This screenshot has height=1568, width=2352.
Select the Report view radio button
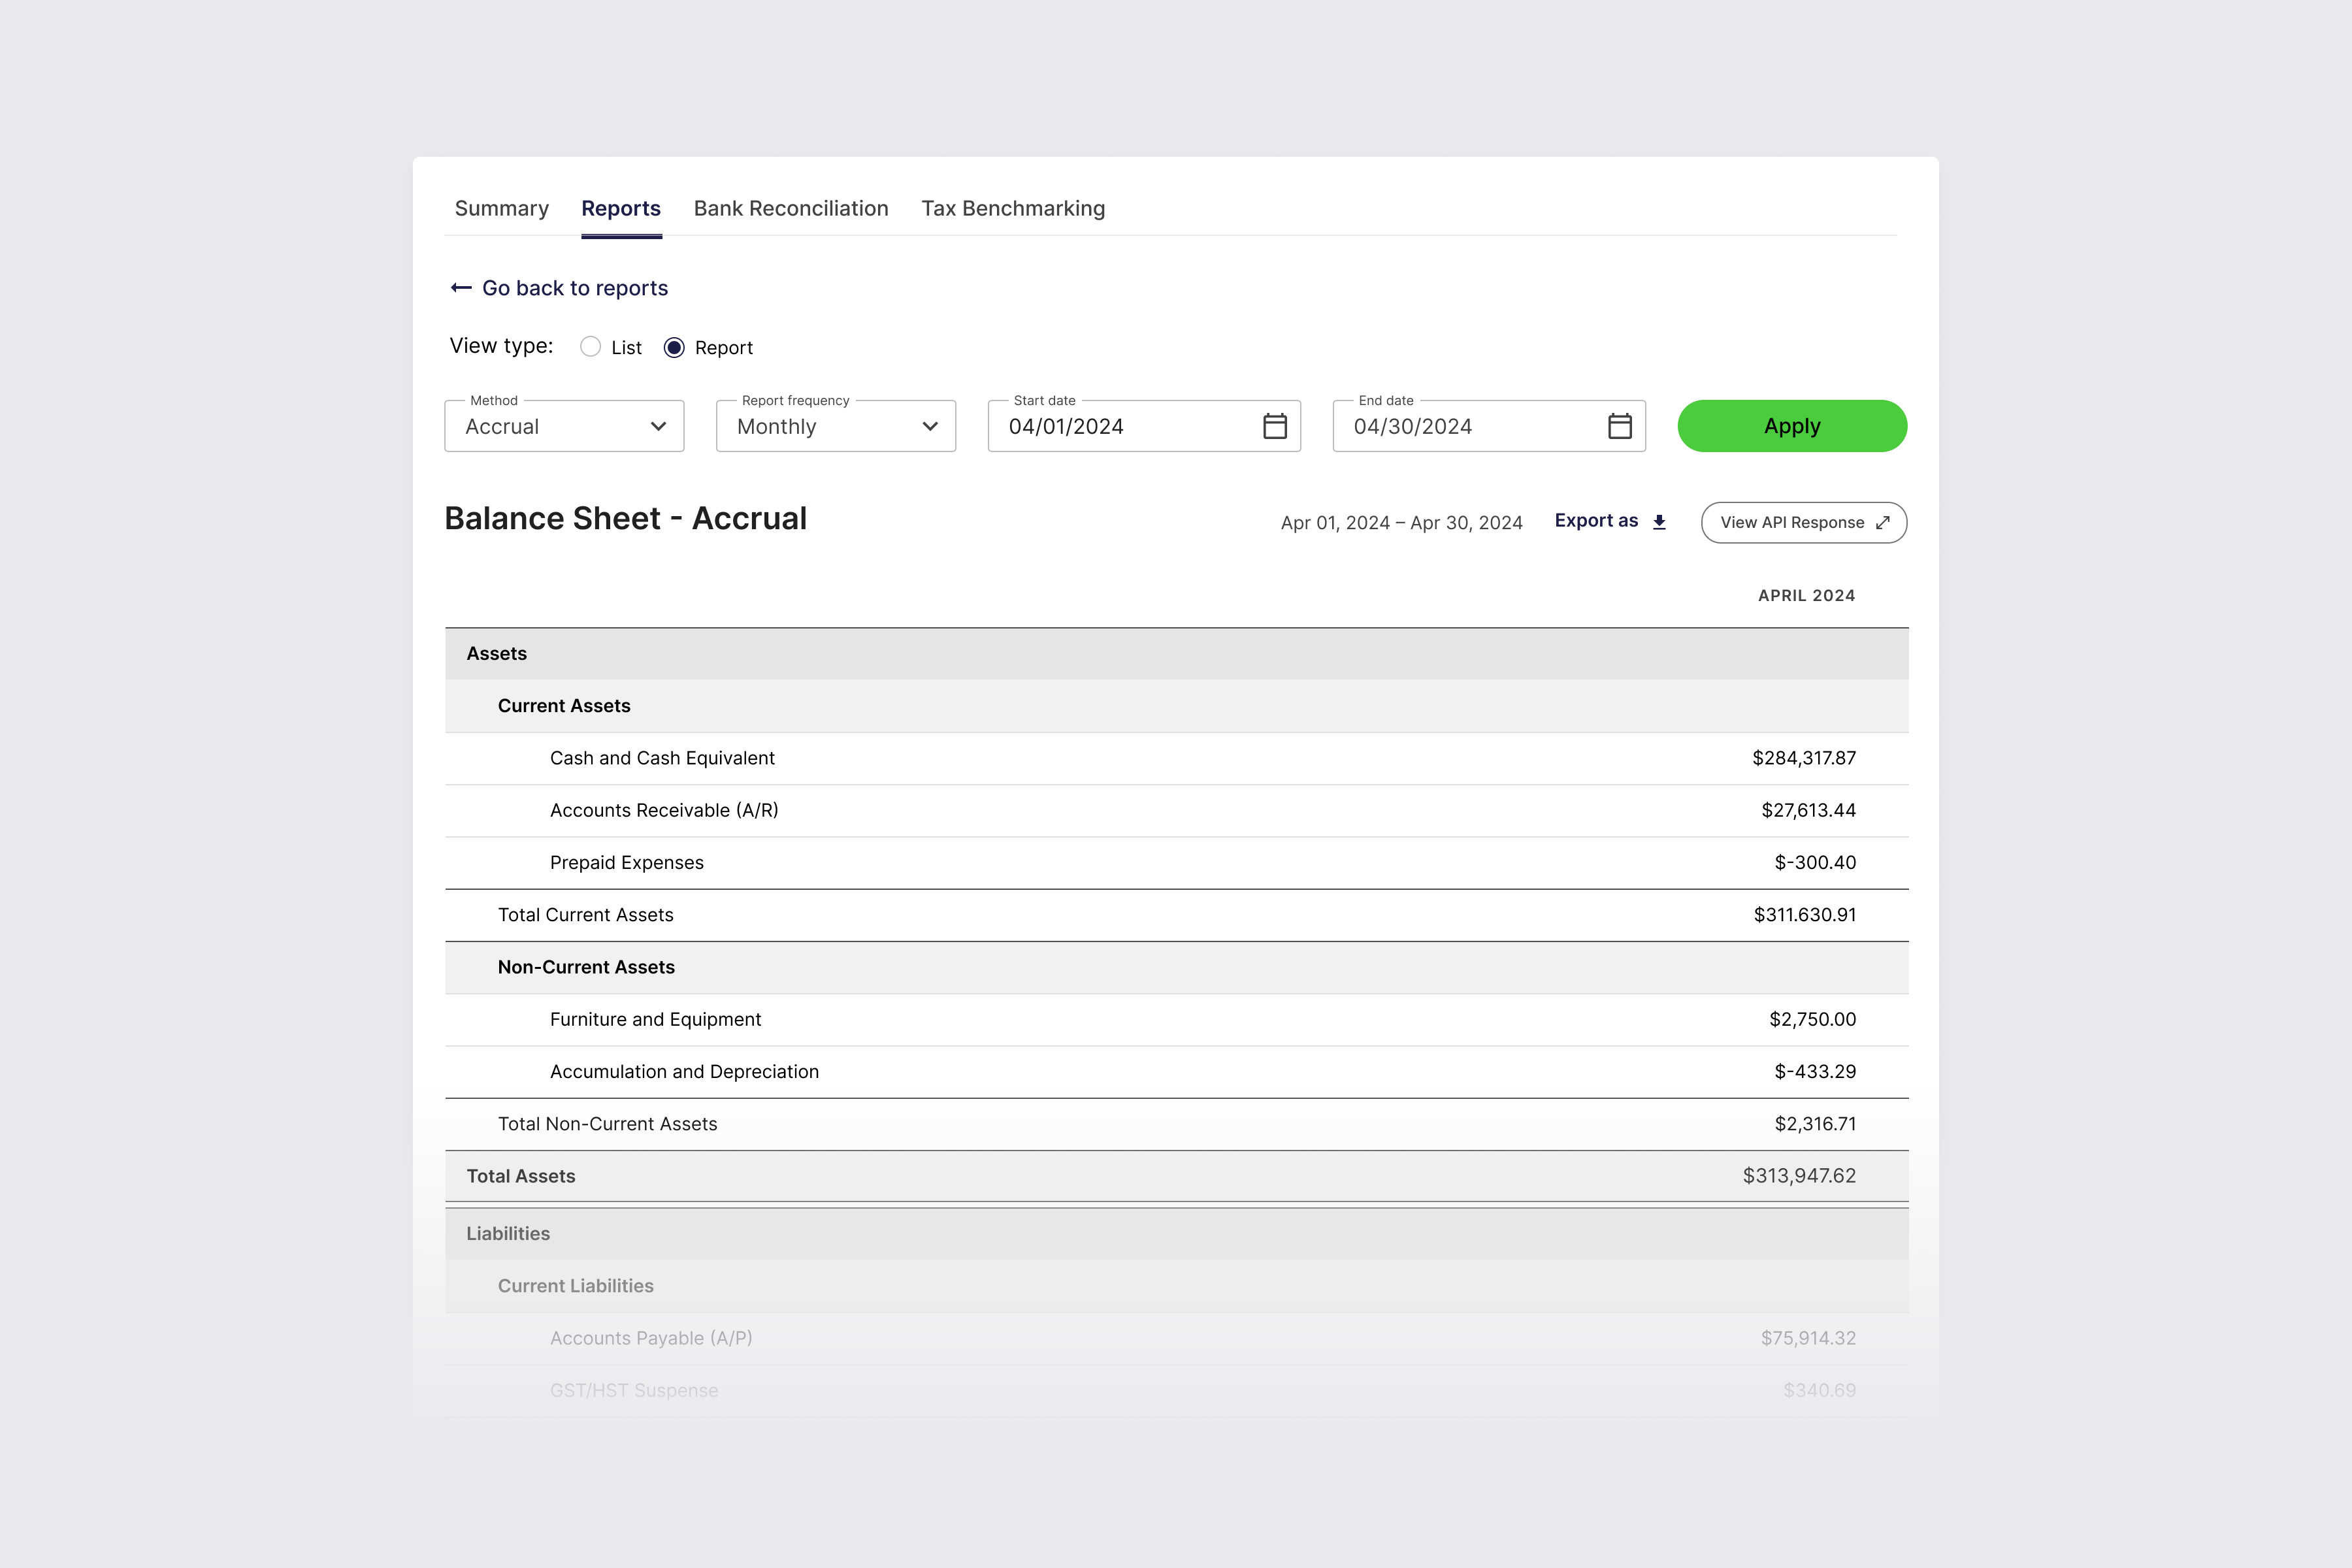coord(674,347)
